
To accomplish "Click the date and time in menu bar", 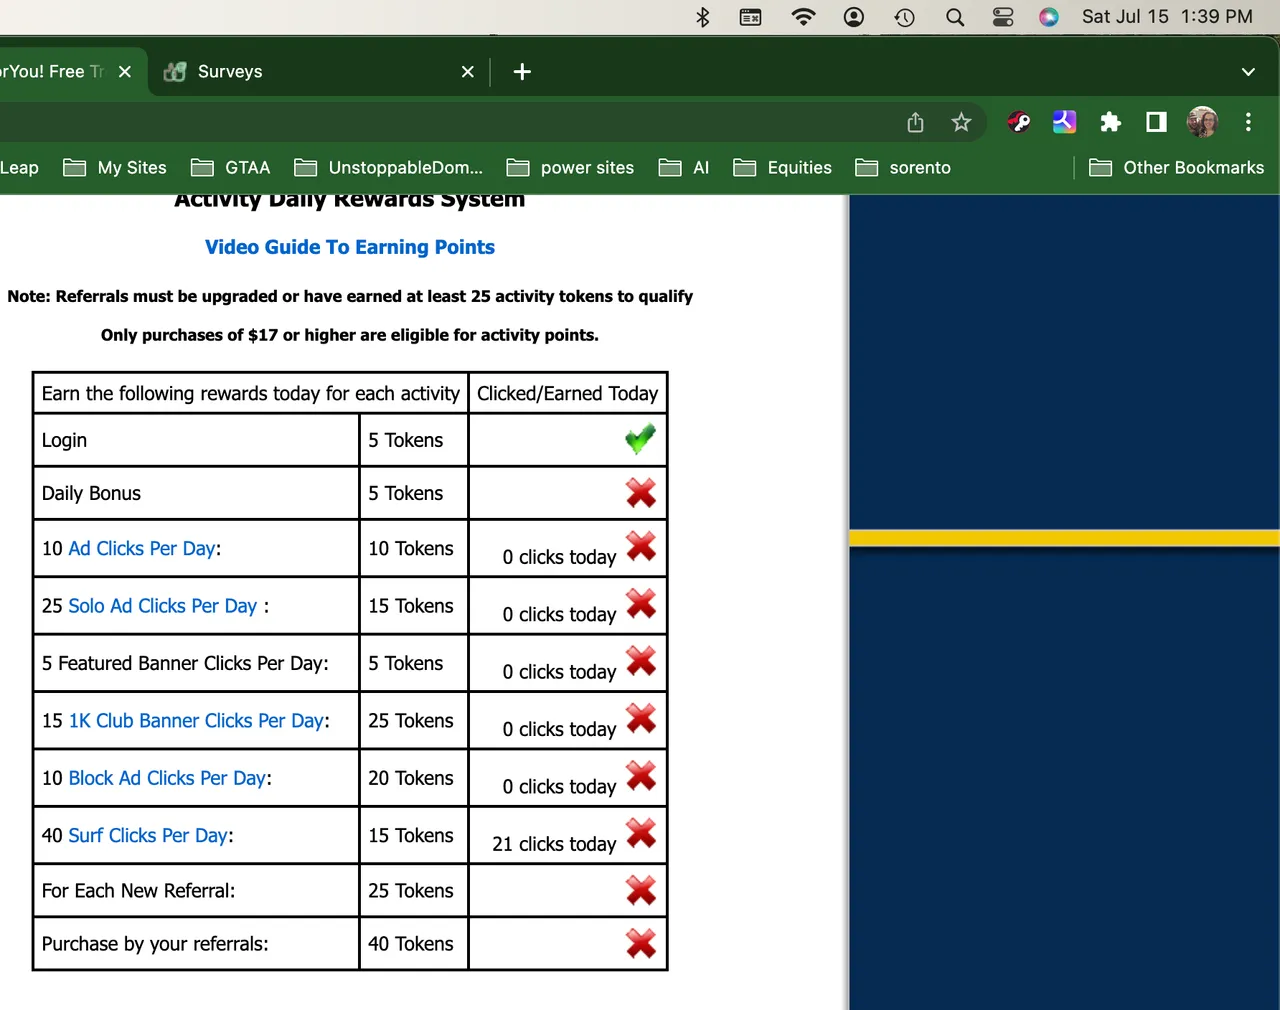I will pyautogui.click(x=1167, y=17).
